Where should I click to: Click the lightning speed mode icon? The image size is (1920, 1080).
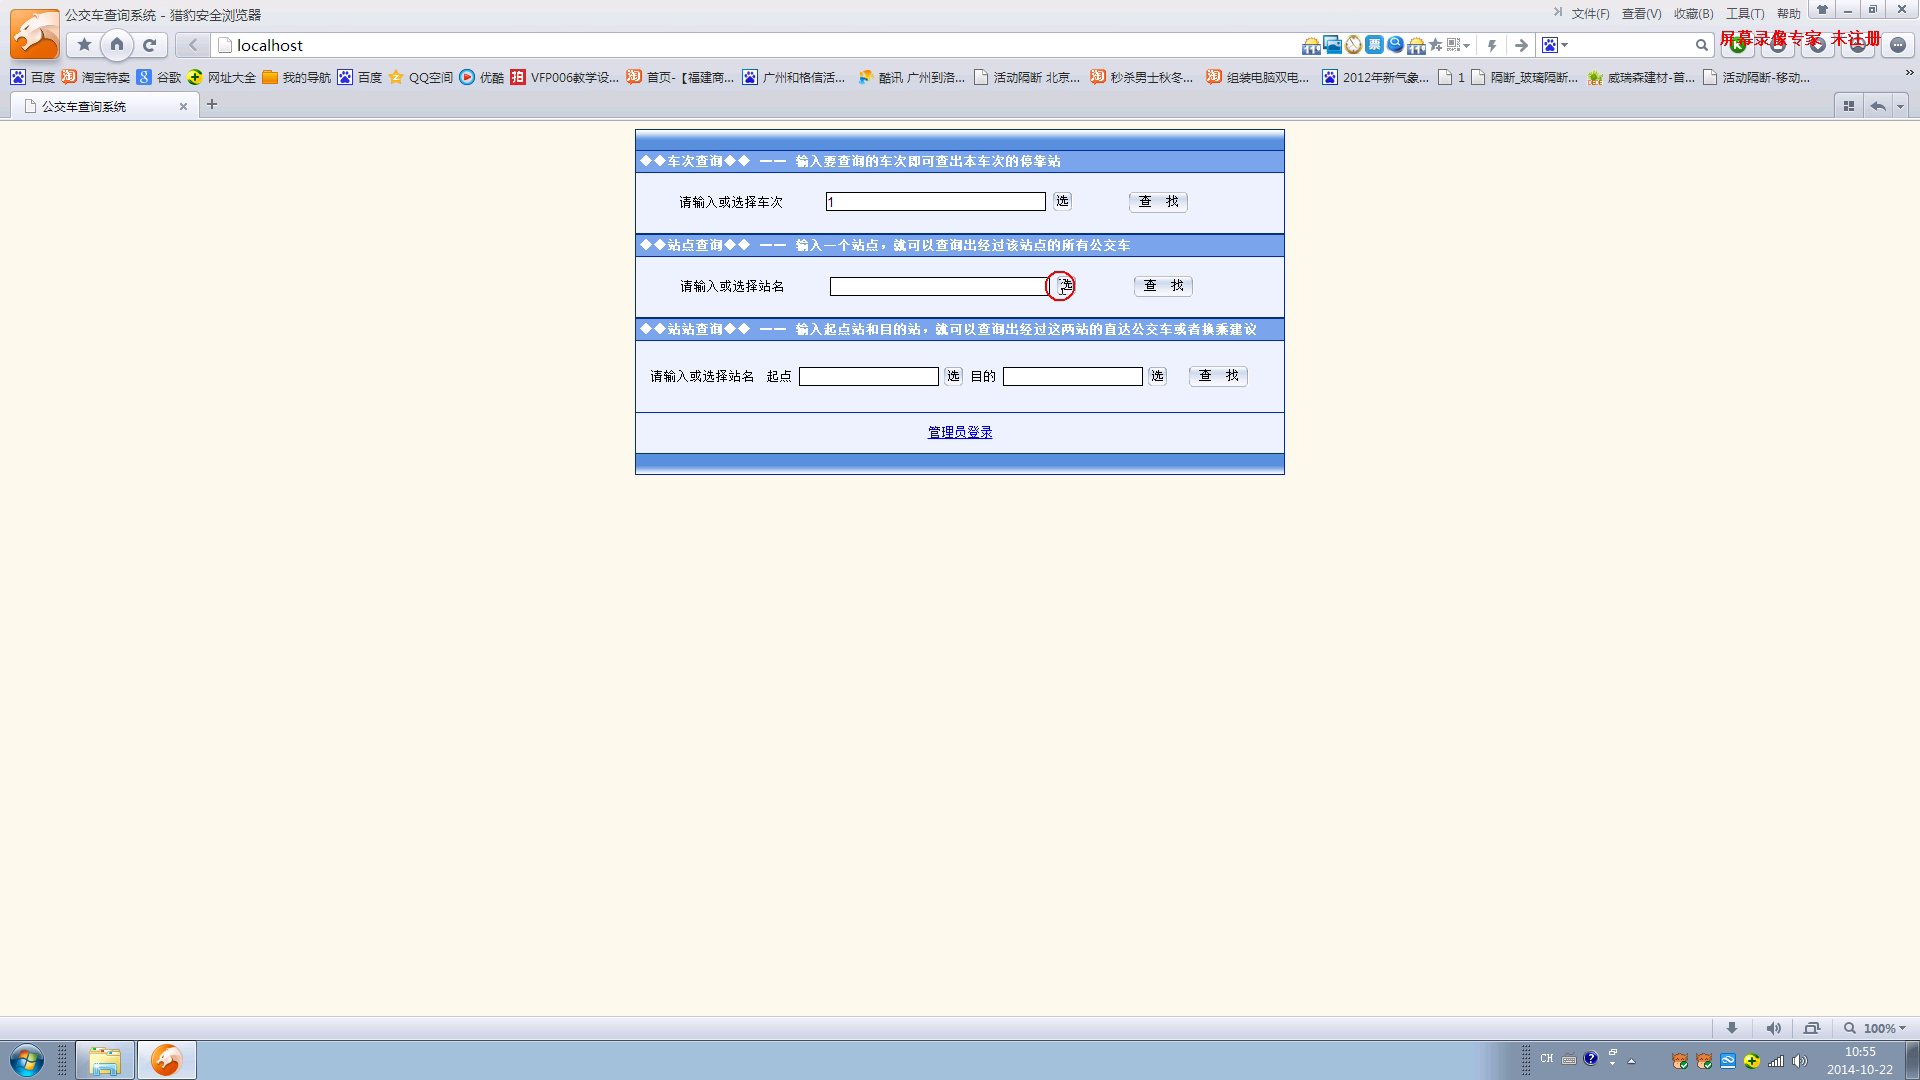coord(1492,45)
